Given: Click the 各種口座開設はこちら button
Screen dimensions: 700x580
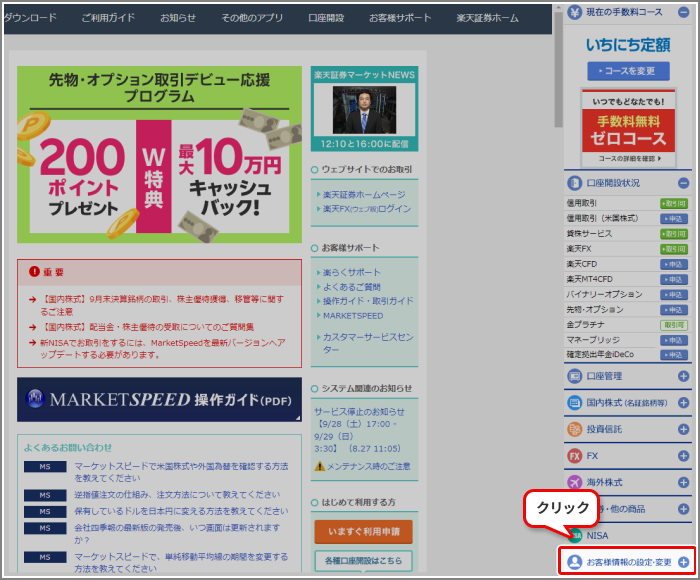Looking at the screenshot, I should coord(363,561).
